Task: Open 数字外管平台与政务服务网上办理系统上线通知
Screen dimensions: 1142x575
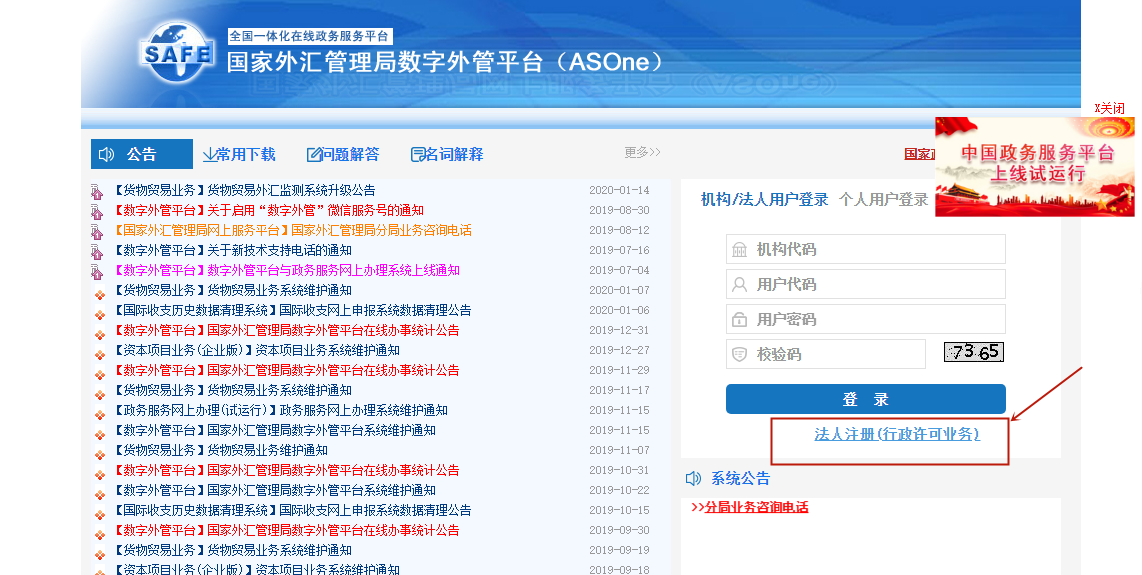Action: [287, 270]
